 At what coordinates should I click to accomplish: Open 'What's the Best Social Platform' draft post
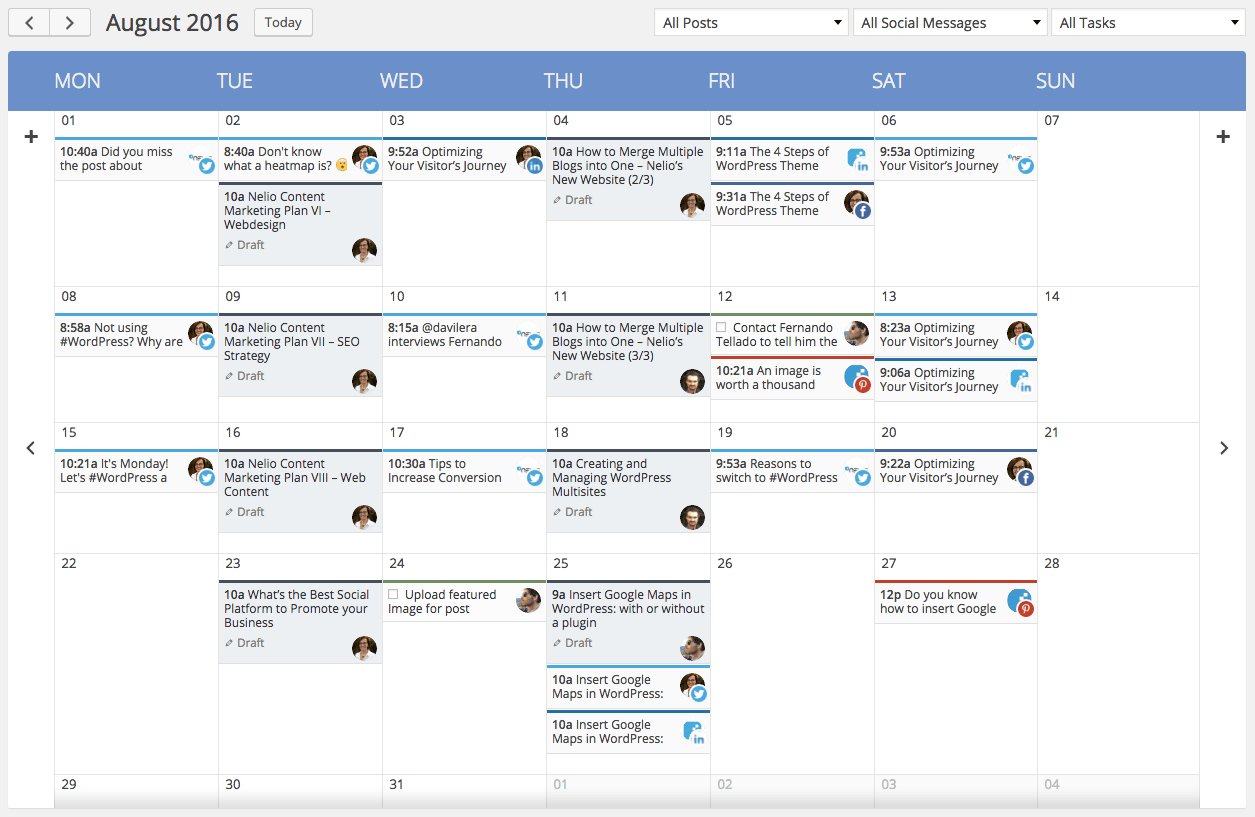296,608
